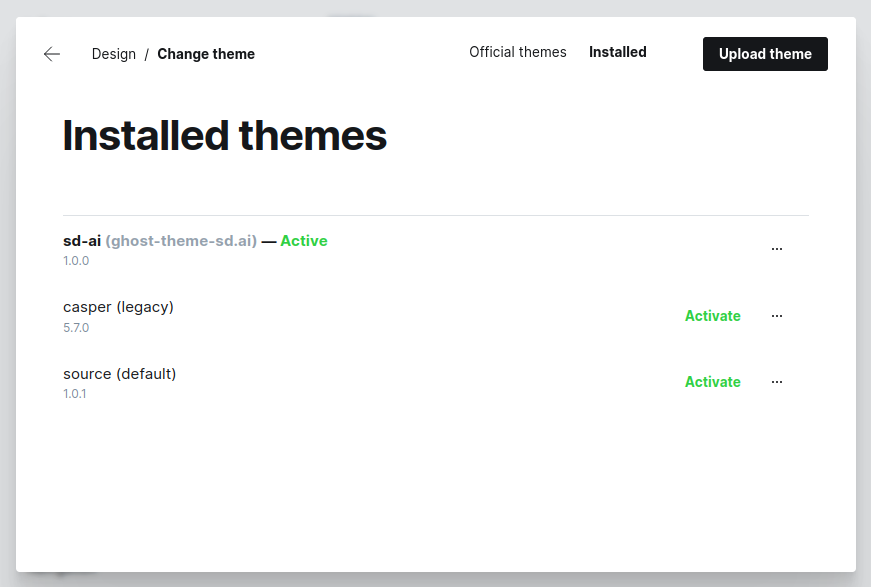Screen dimensions: 871x587
Task: Go back using the left arrow icon
Action: 52,54
